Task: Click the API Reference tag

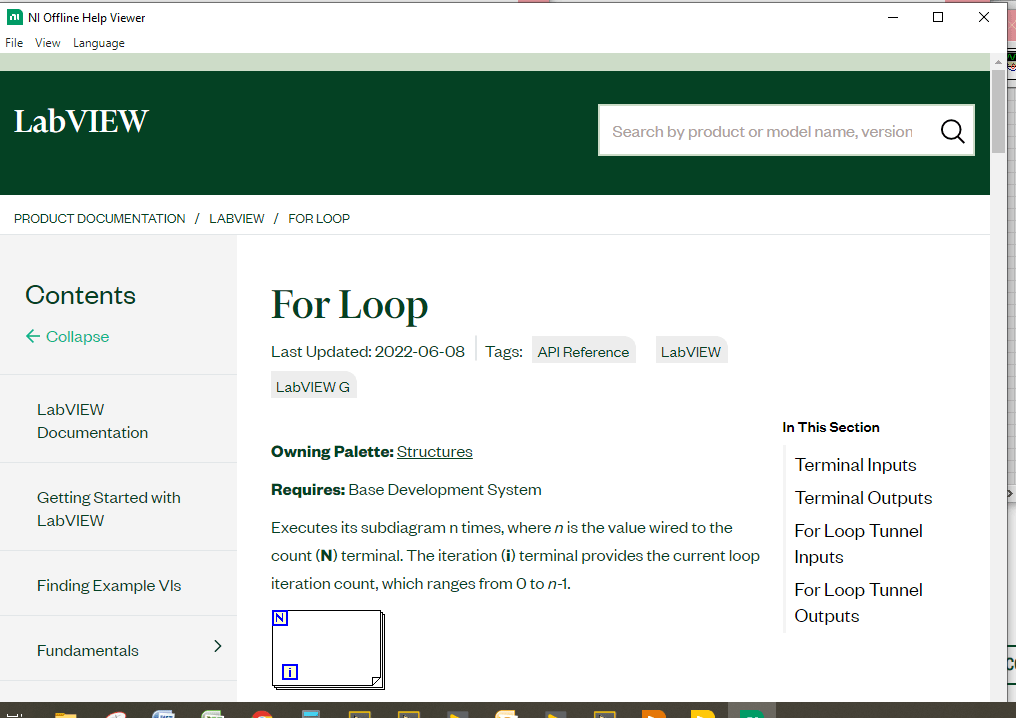Action: [583, 352]
